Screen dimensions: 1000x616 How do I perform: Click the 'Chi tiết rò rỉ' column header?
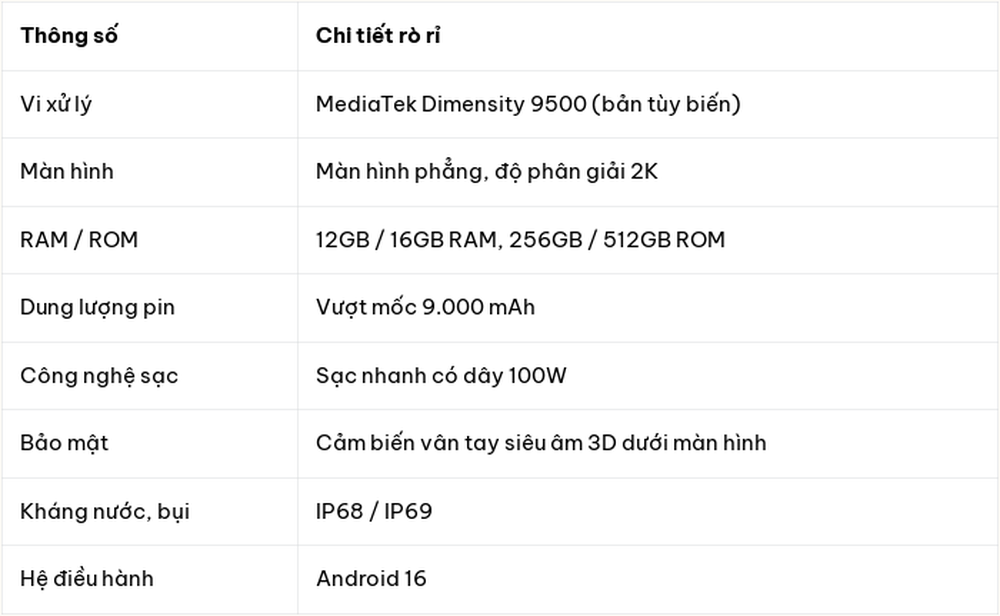pos(378,36)
